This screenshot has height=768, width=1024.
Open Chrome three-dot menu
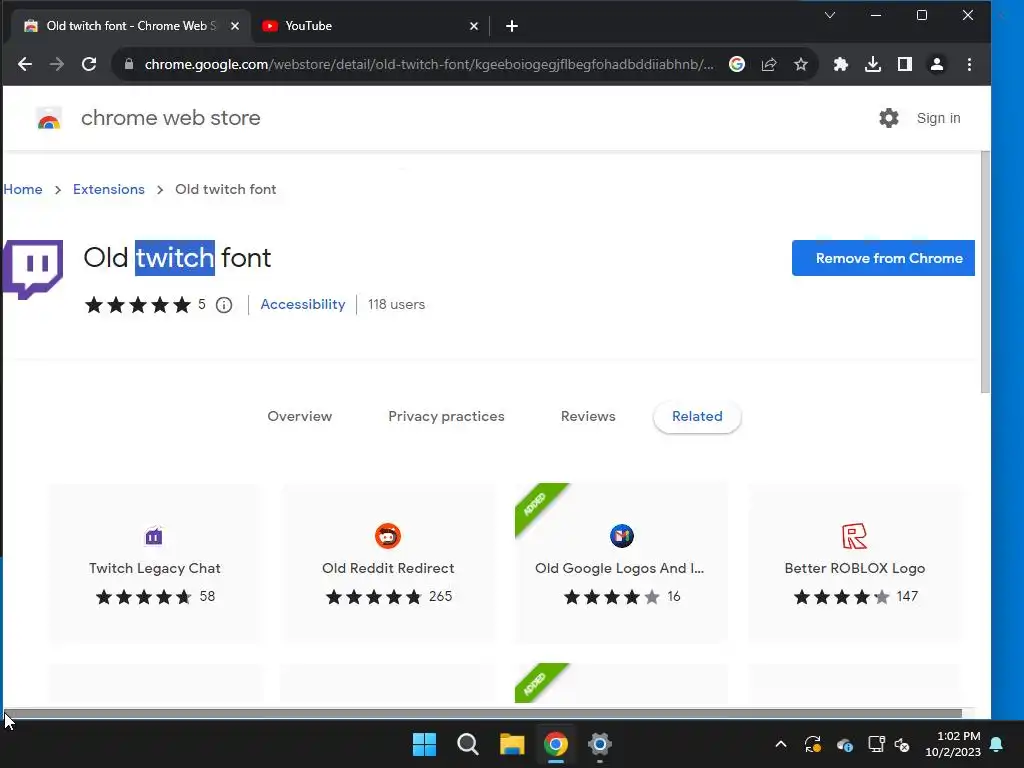(x=969, y=64)
